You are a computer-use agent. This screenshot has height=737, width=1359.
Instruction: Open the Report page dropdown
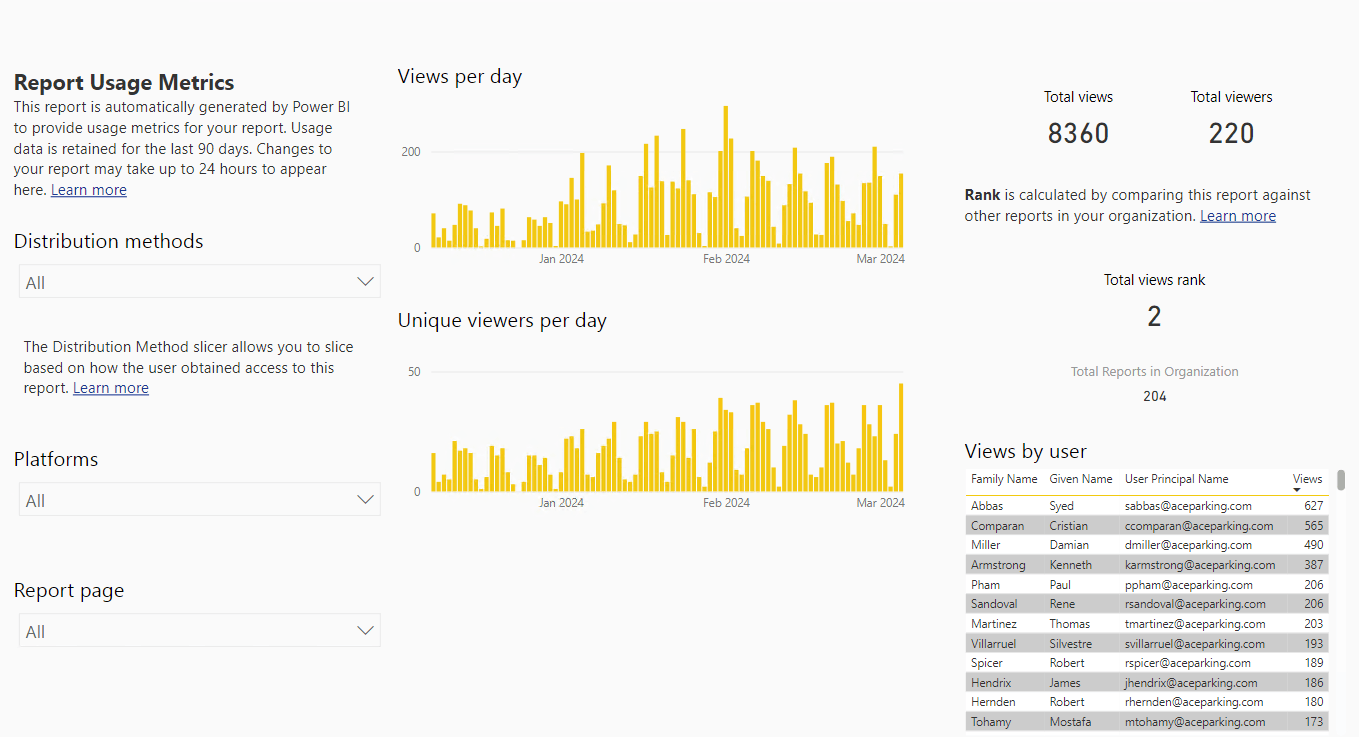coord(199,631)
